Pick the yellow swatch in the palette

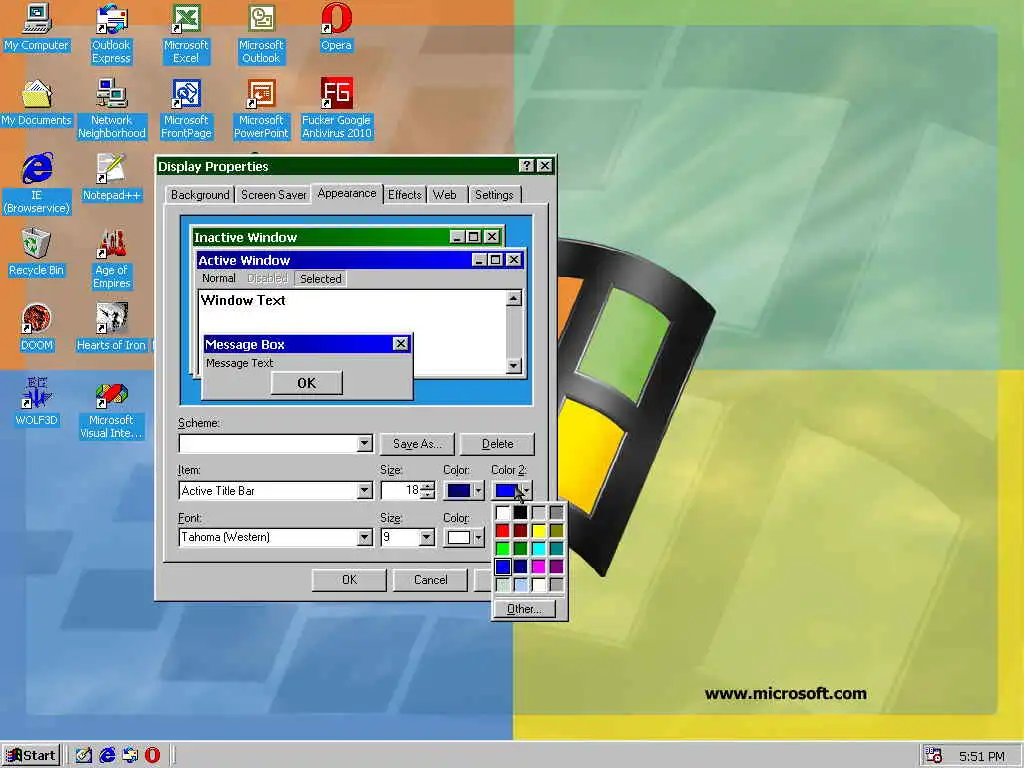[538, 530]
